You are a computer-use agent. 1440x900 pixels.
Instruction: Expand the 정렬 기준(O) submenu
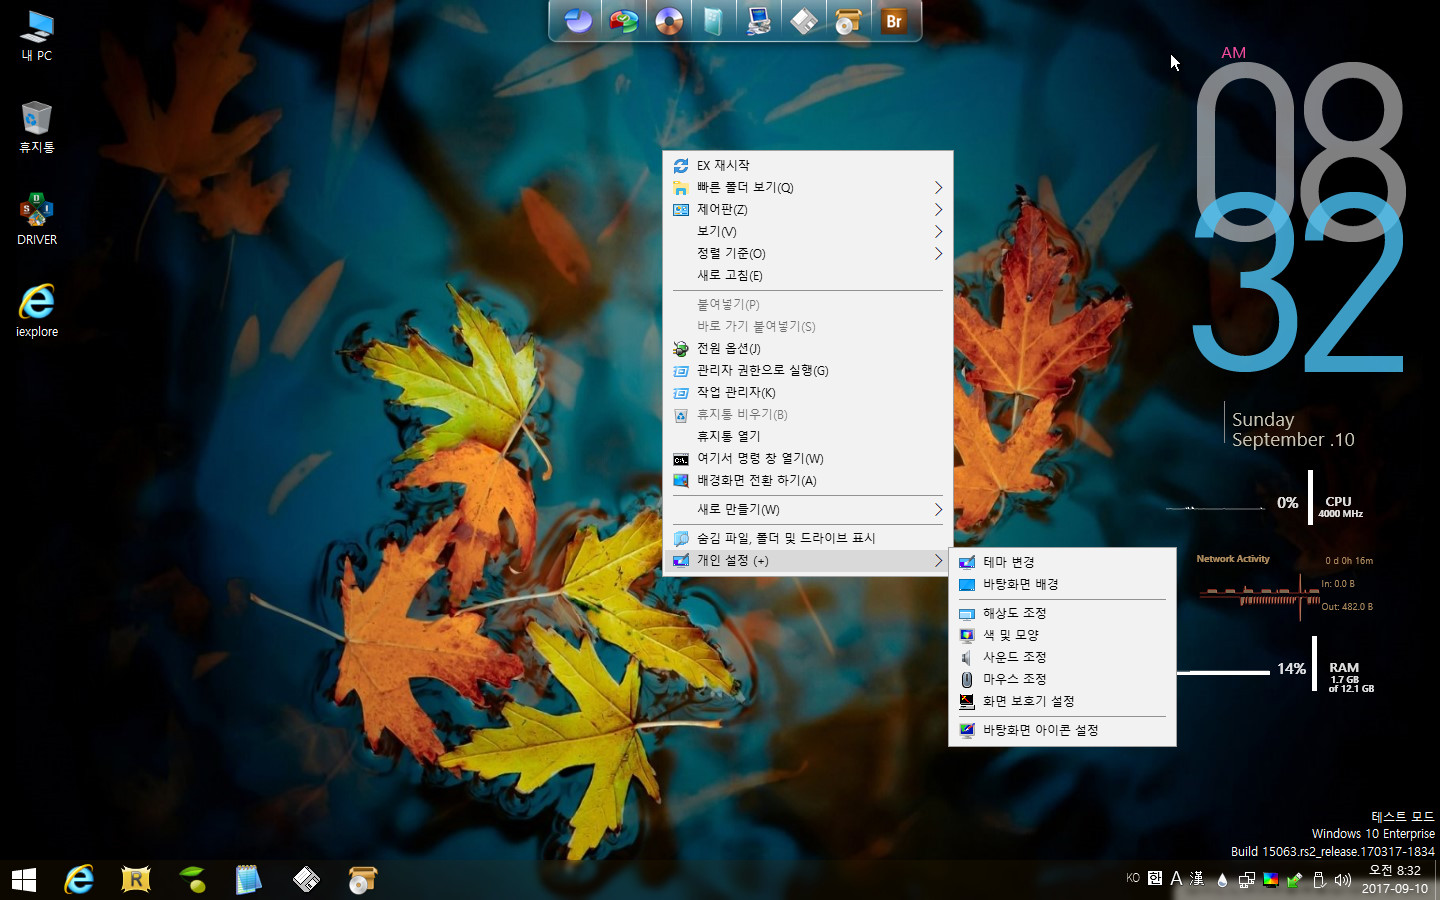[x=808, y=253]
